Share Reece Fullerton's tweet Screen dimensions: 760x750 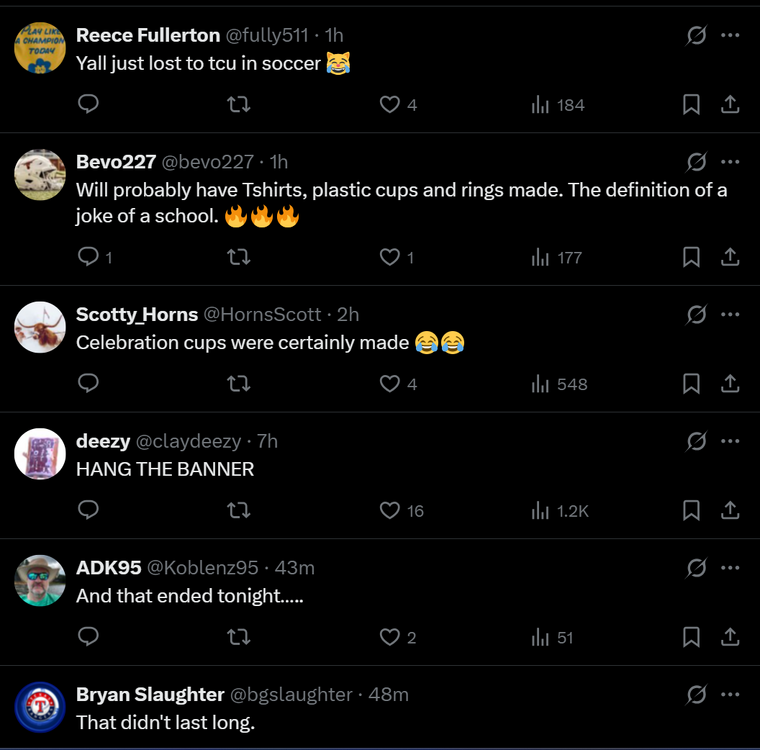[730, 104]
